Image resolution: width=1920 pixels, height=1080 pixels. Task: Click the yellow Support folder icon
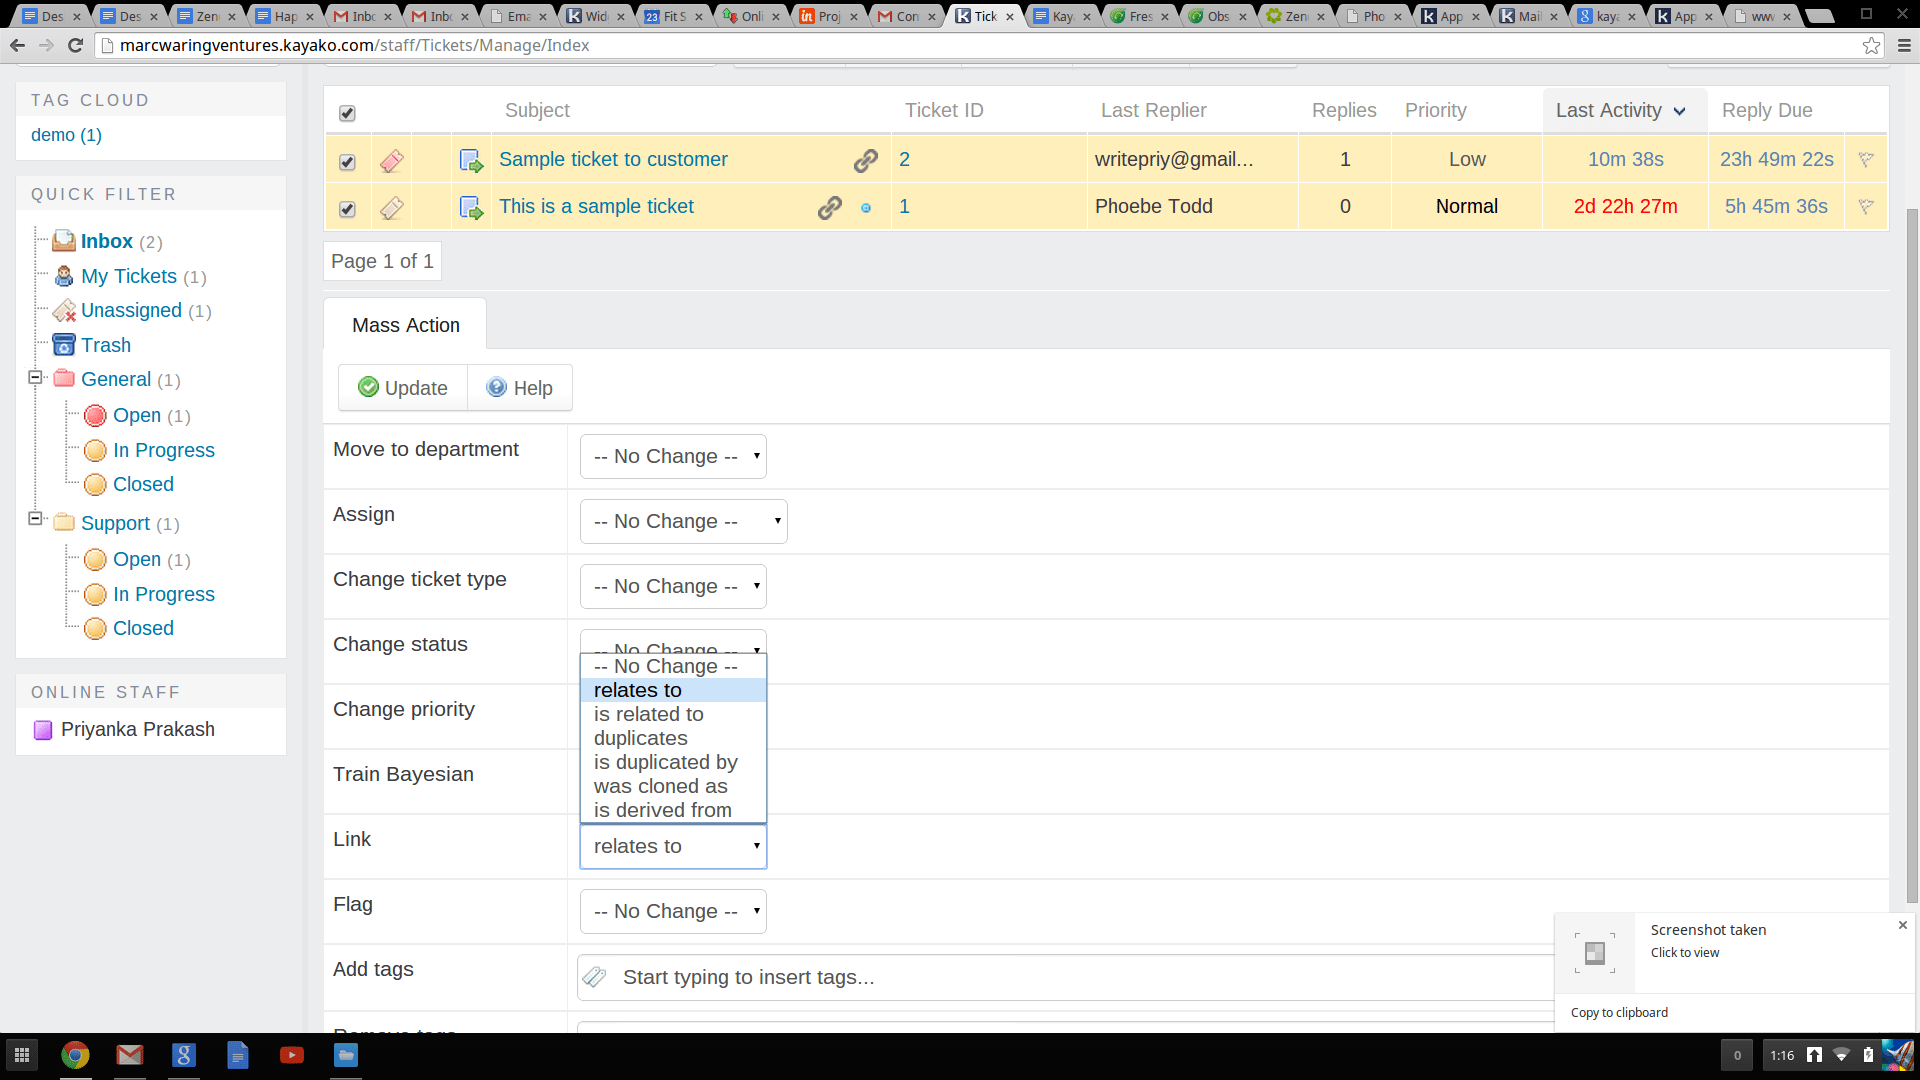(64, 522)
